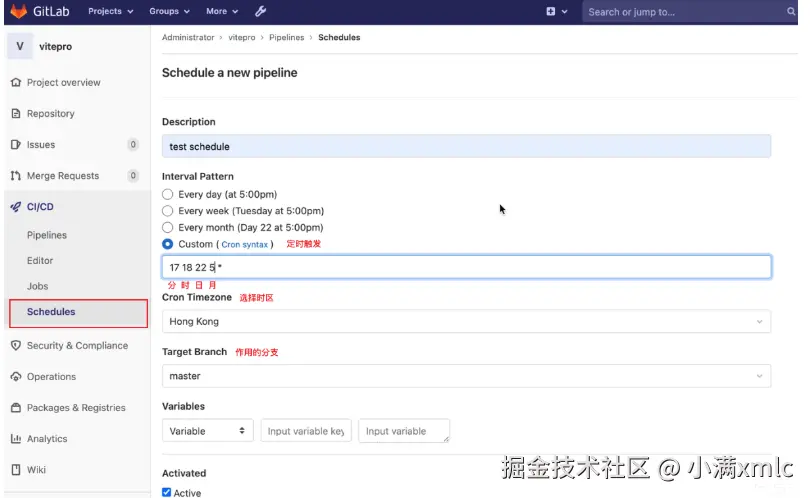
Task: Open the Variable type selector
Action: tap(208, 431)
